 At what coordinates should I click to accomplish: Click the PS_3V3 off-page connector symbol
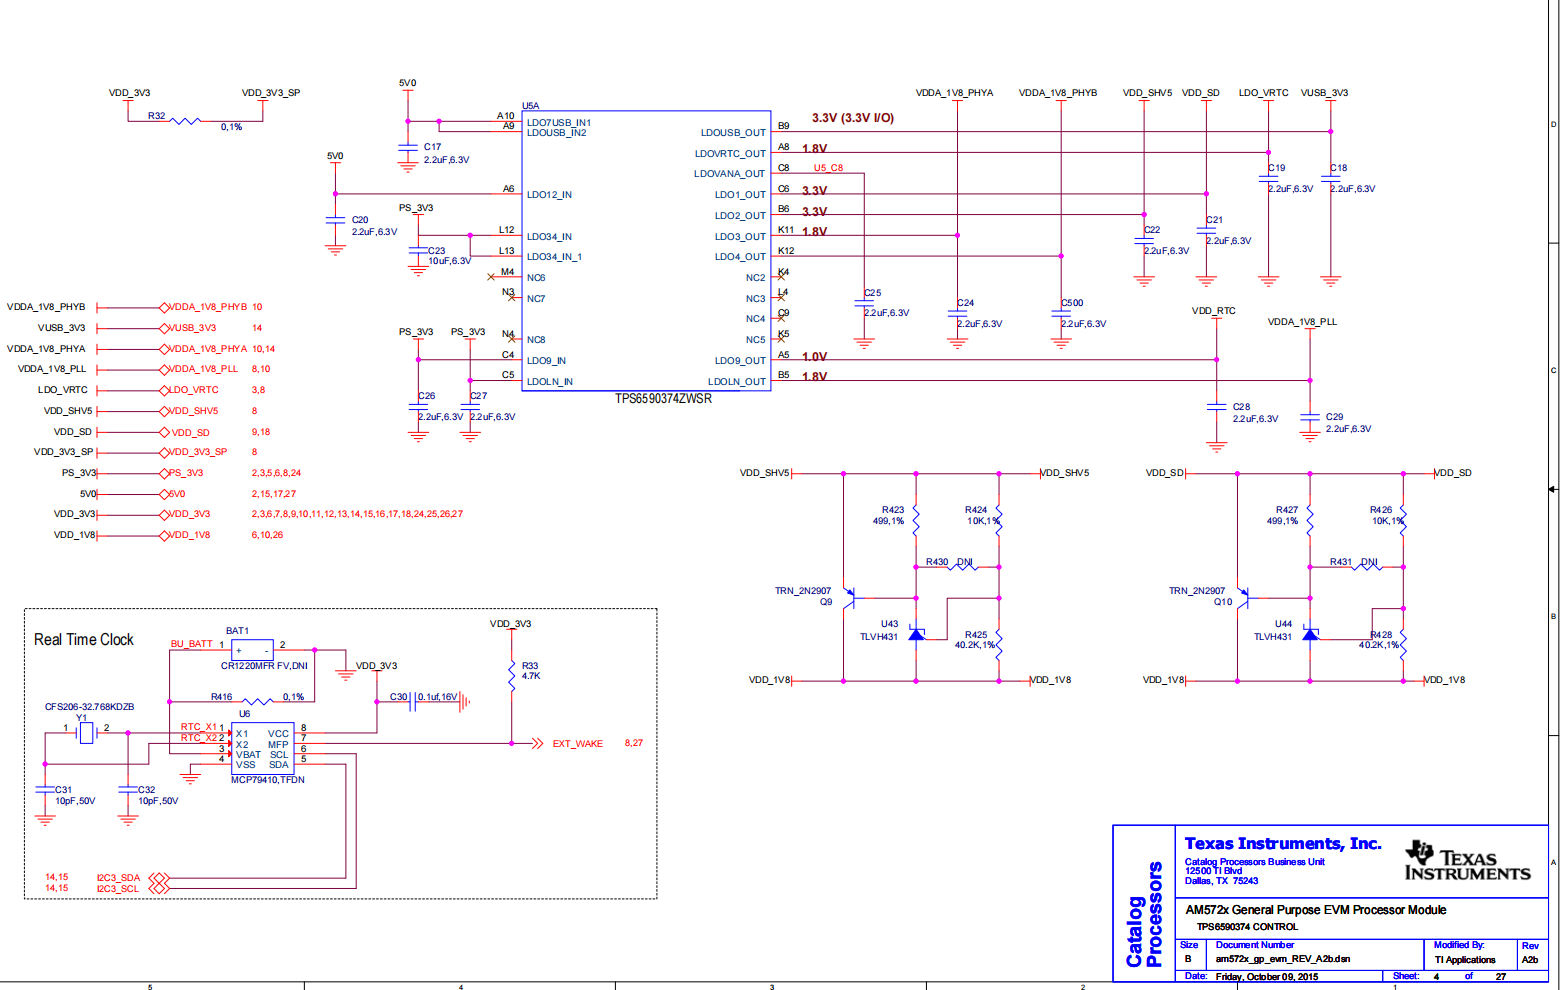pyautogui.click(x=166, y=472)
